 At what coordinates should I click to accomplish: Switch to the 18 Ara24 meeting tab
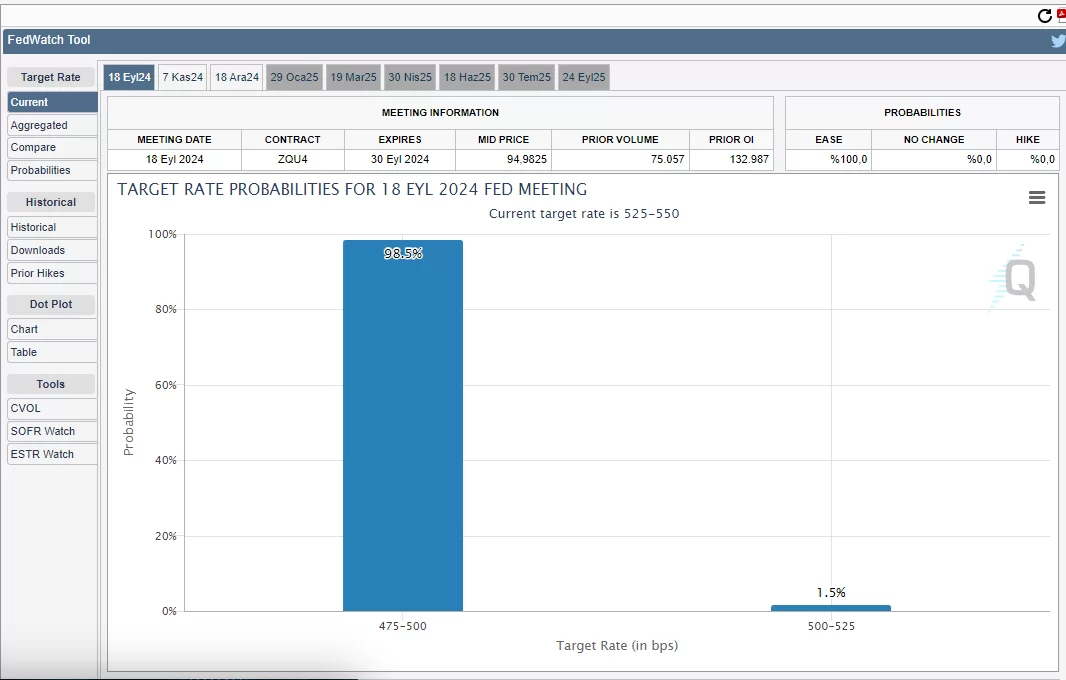[x=237, y=78]
